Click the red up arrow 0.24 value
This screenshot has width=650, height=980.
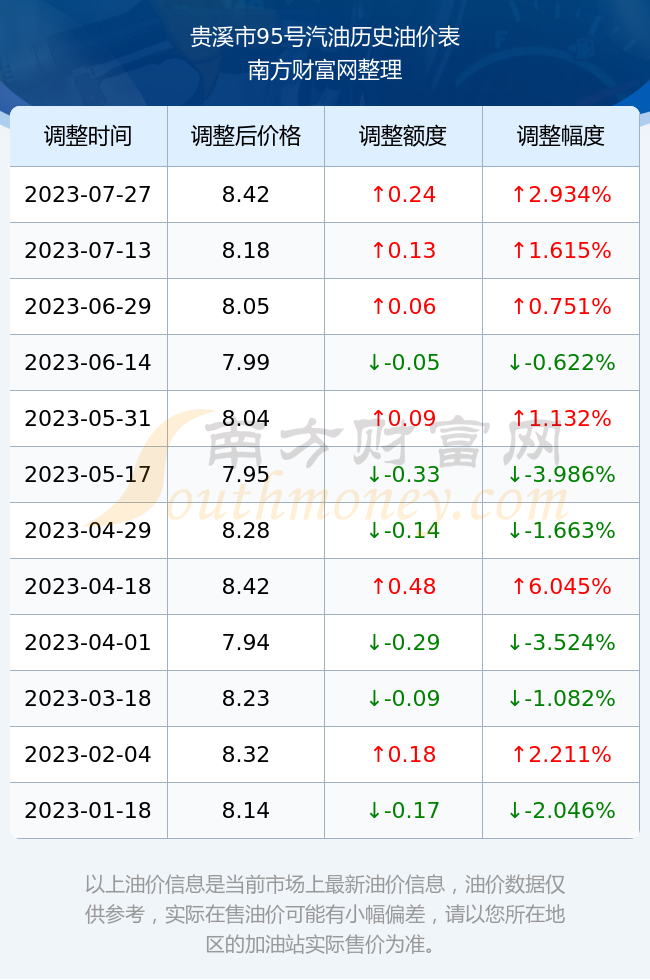[403, 194]
